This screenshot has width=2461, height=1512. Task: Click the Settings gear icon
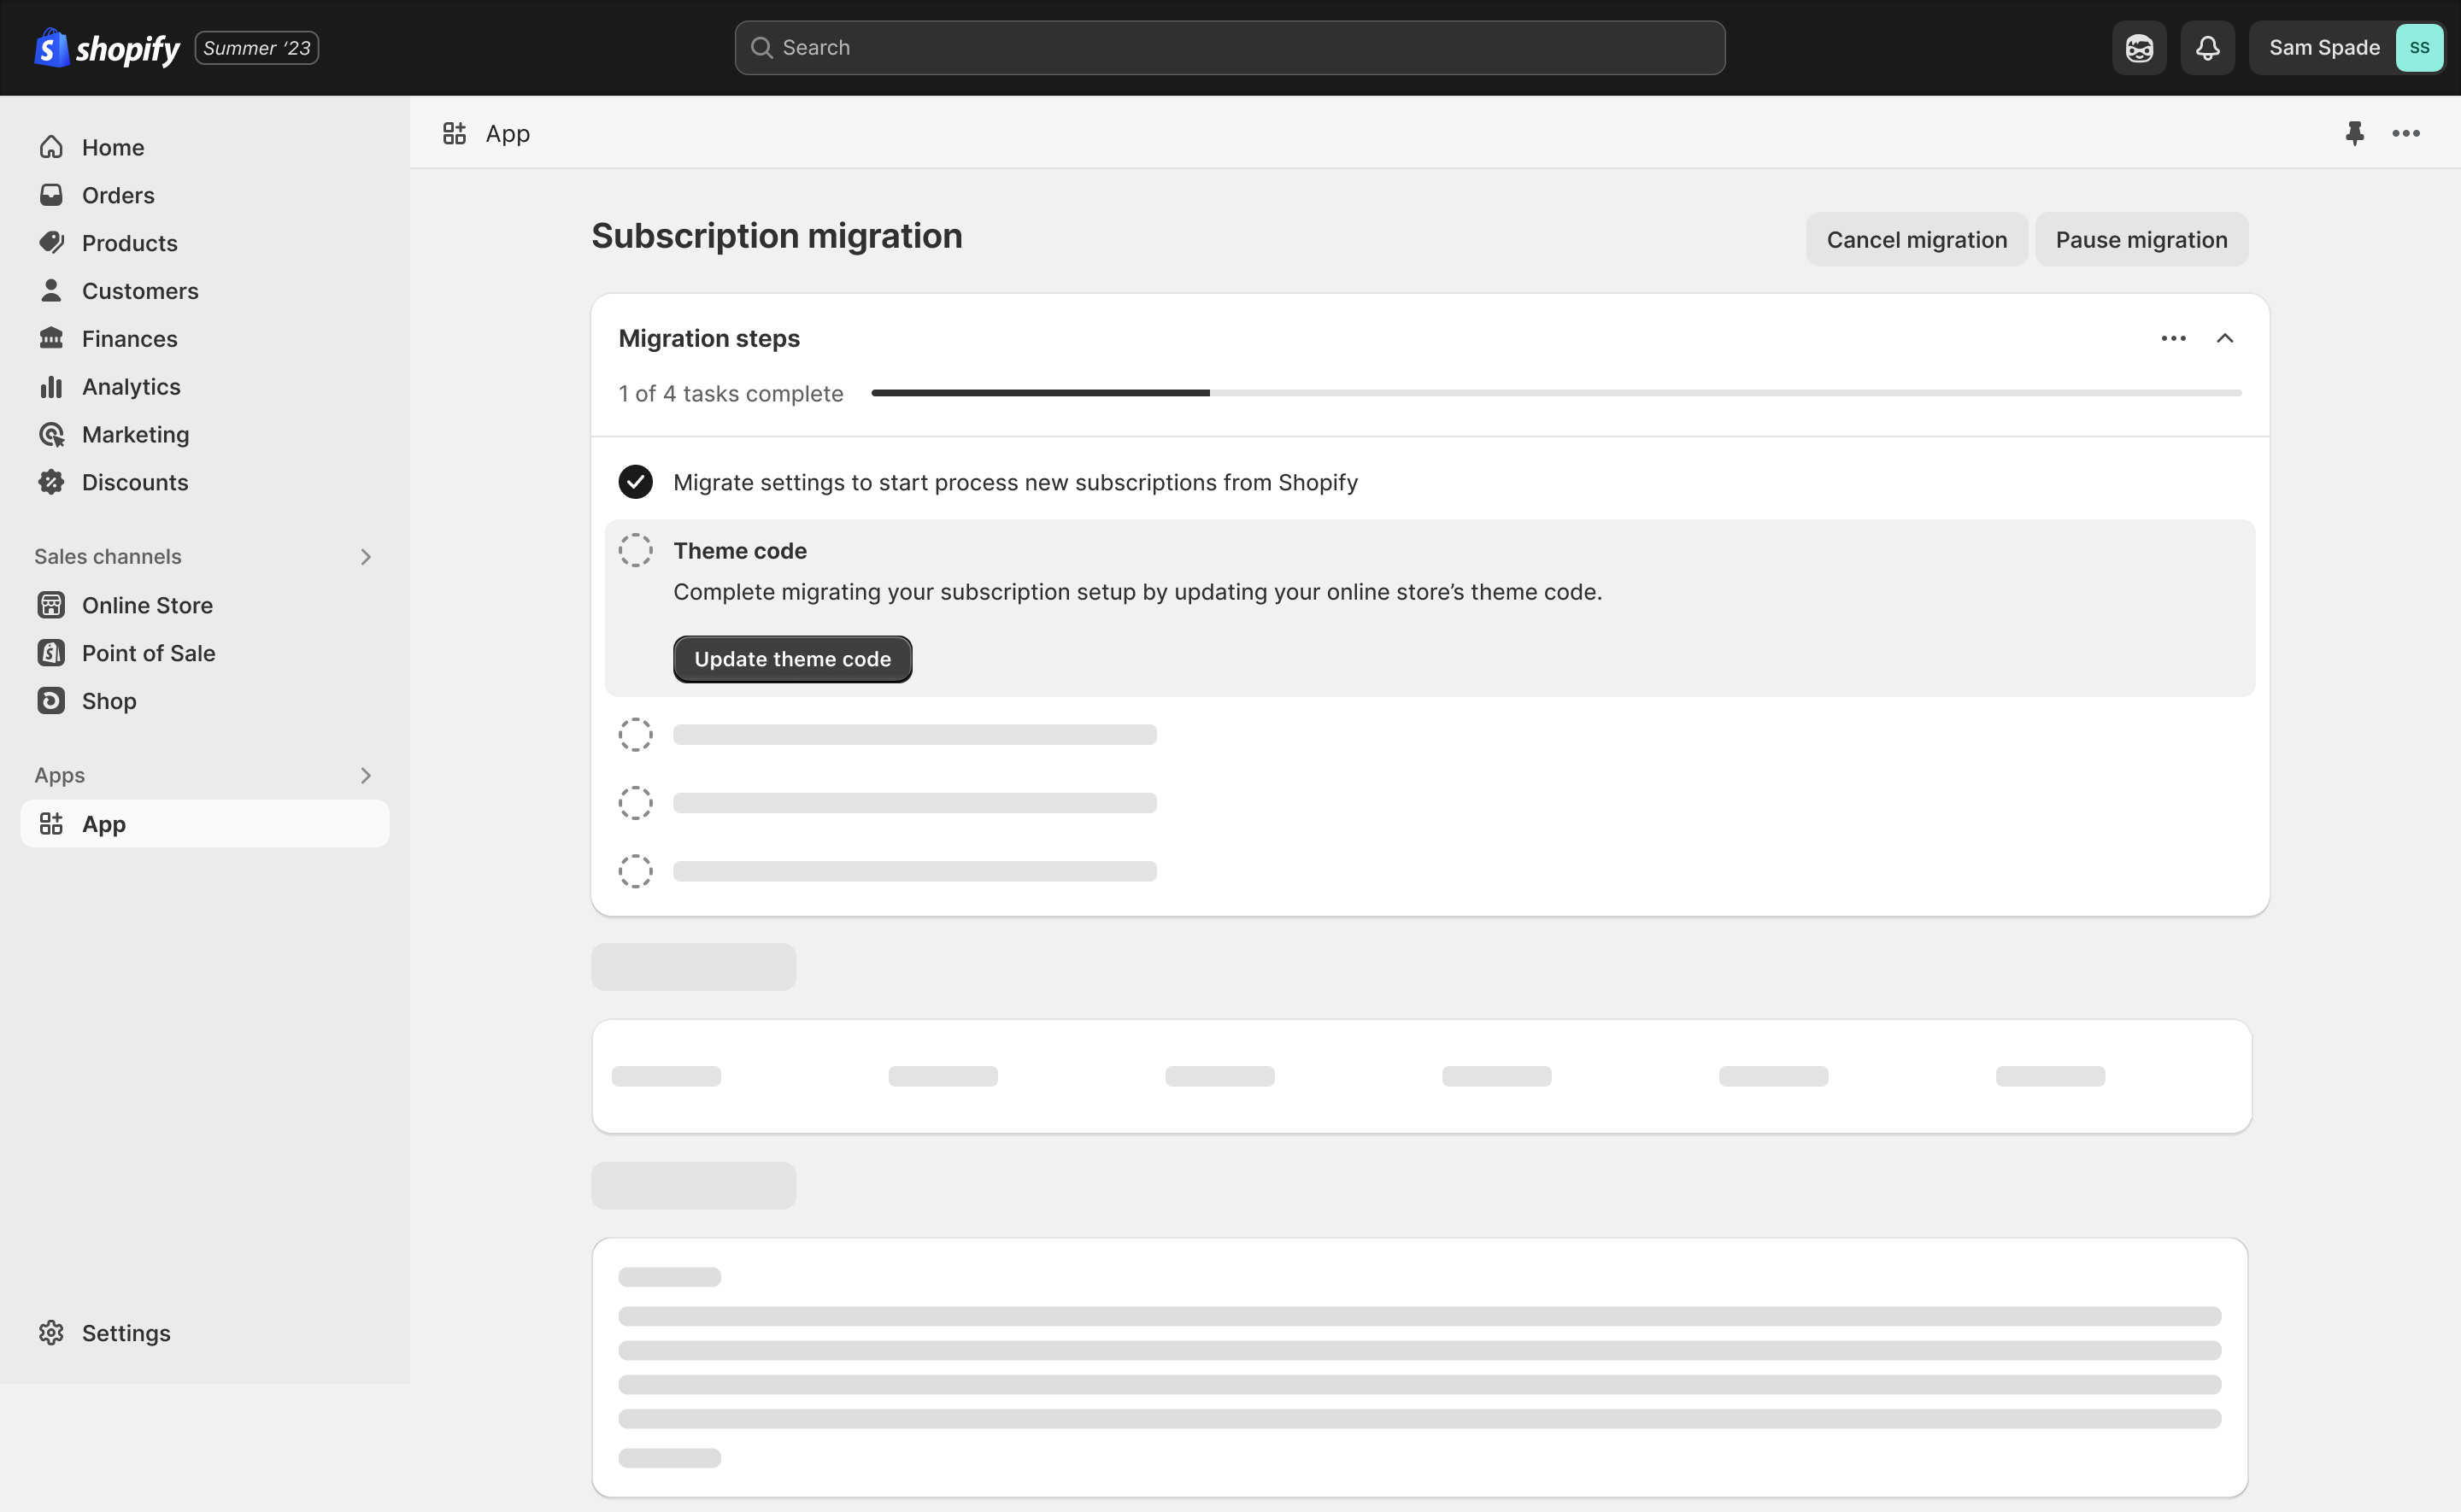(x=52, y=1333)
